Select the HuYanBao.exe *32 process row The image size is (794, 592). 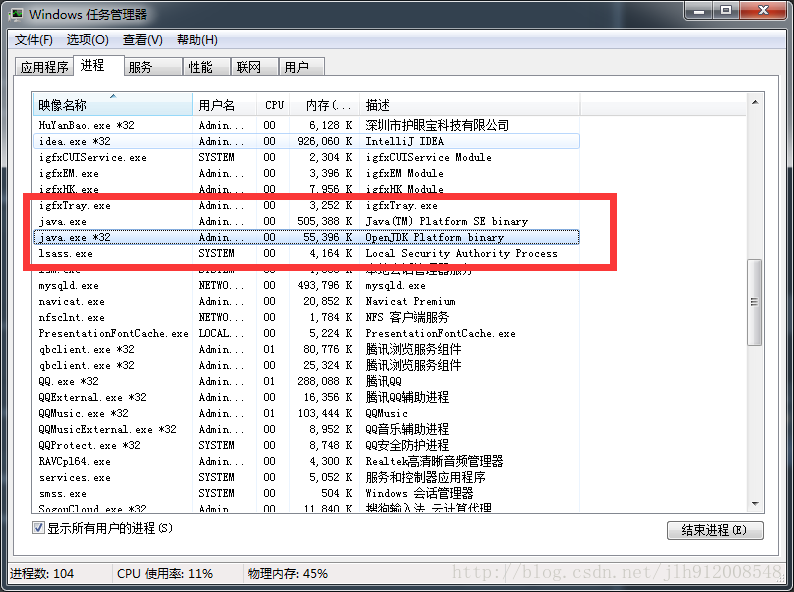click(306, 125)
